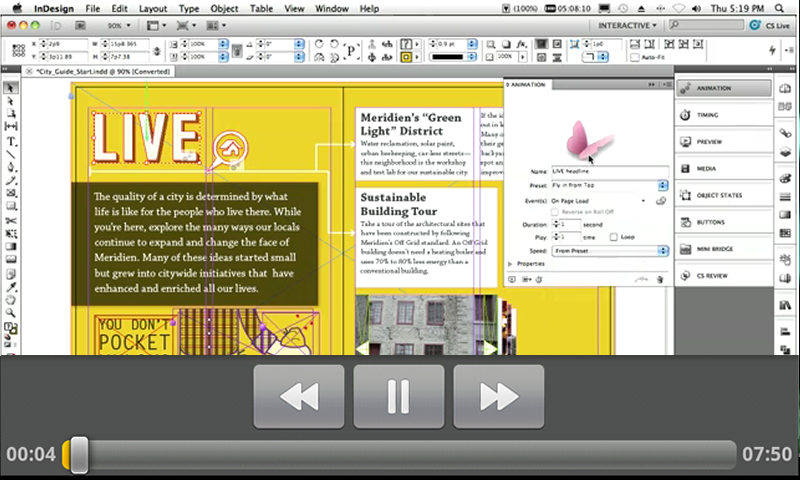The height and width of the screenshot is (480, 800).
Task: Choose the black arrow Selection tool
Action: [x=10, y=88]
